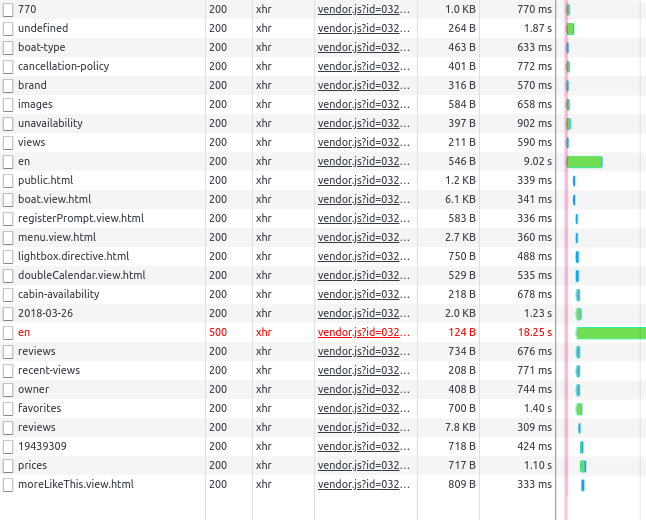Image resolution: width=646 pixels, height=520 pixels.
Task: Select icon next to 19439309 request
Action: [8, 447]
